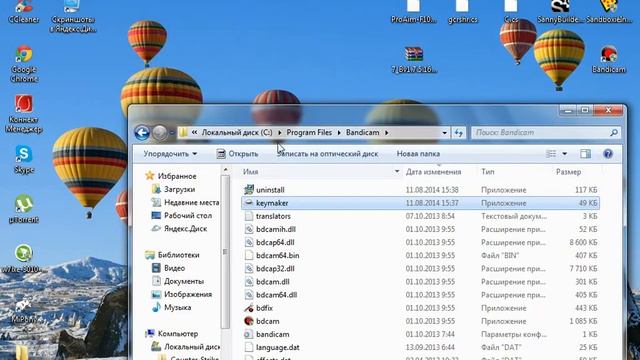Open Документы library in the navigation pane

184,281
